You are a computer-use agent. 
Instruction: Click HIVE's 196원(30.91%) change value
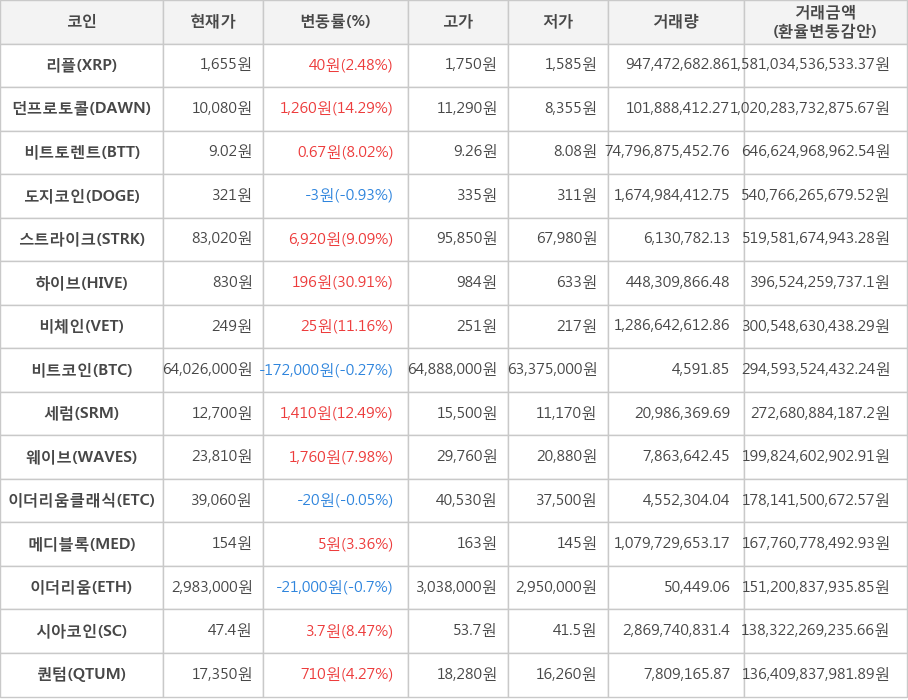point(342,282)
